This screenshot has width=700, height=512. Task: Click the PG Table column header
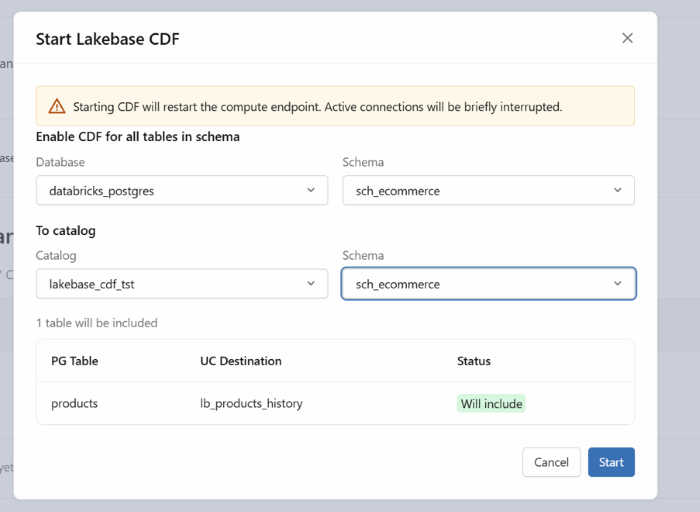75,361
